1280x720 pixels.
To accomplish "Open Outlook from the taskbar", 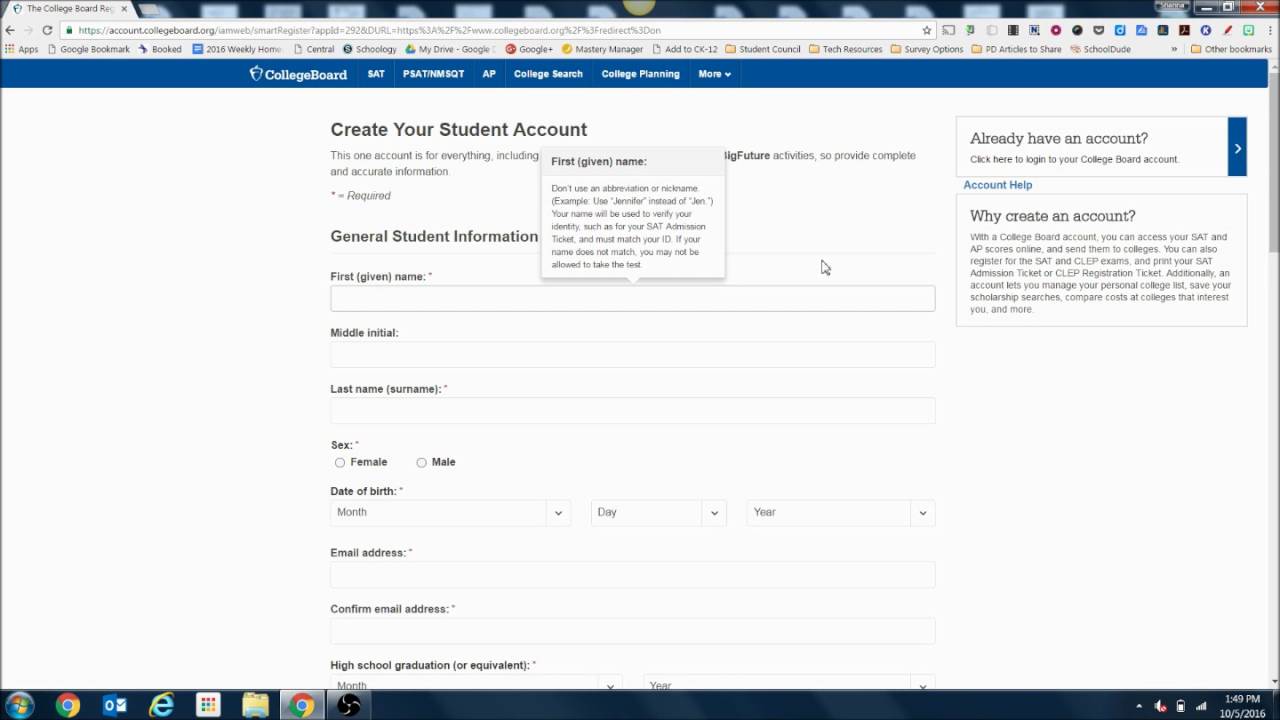I will [x=115, y=706].
